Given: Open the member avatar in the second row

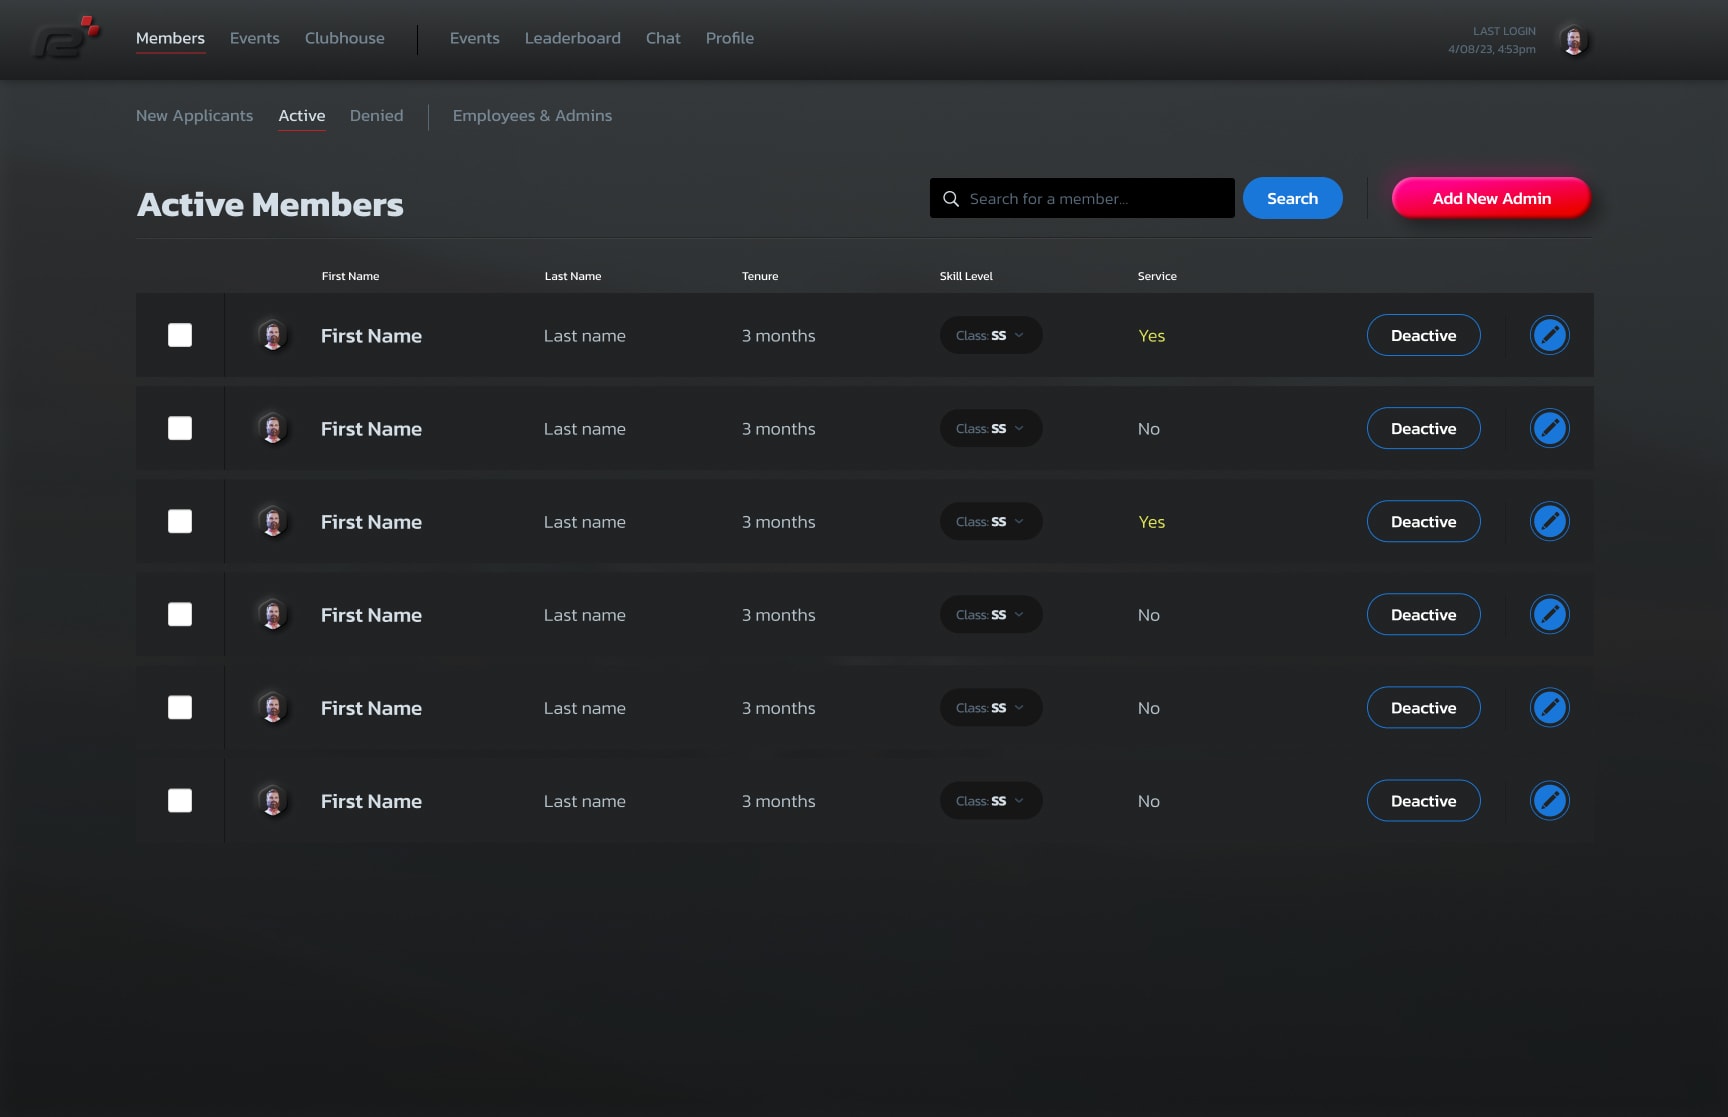Looking at the screenshot, I should [x=272, y=428].
